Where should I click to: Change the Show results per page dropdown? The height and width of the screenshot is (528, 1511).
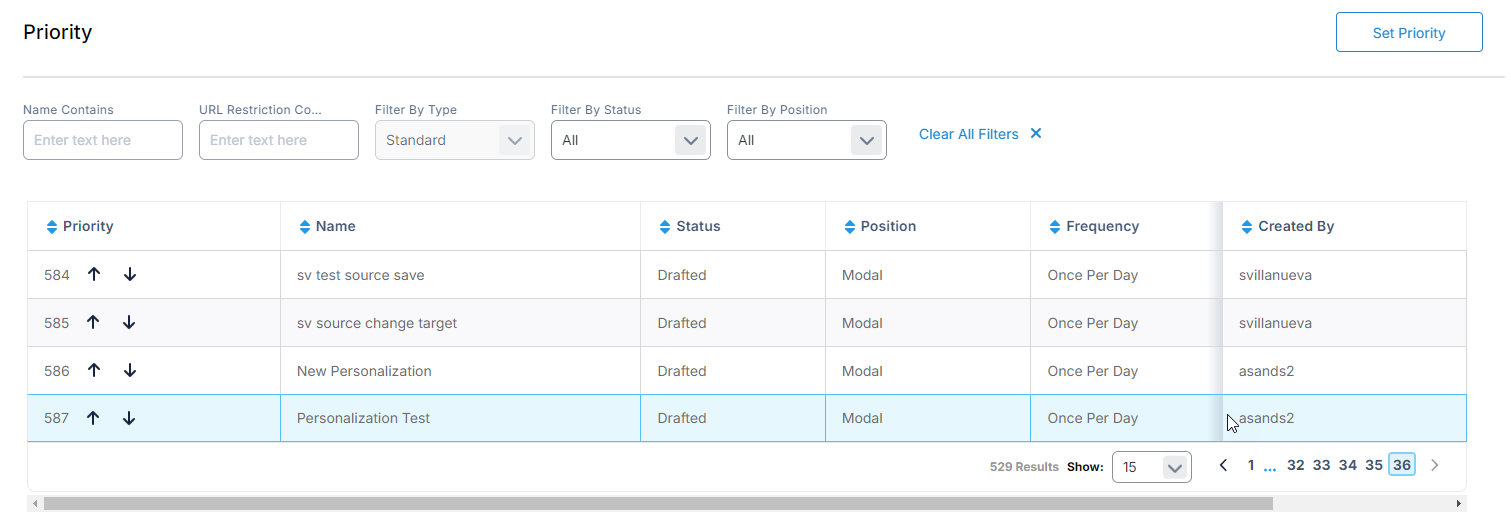point(1151,467)
